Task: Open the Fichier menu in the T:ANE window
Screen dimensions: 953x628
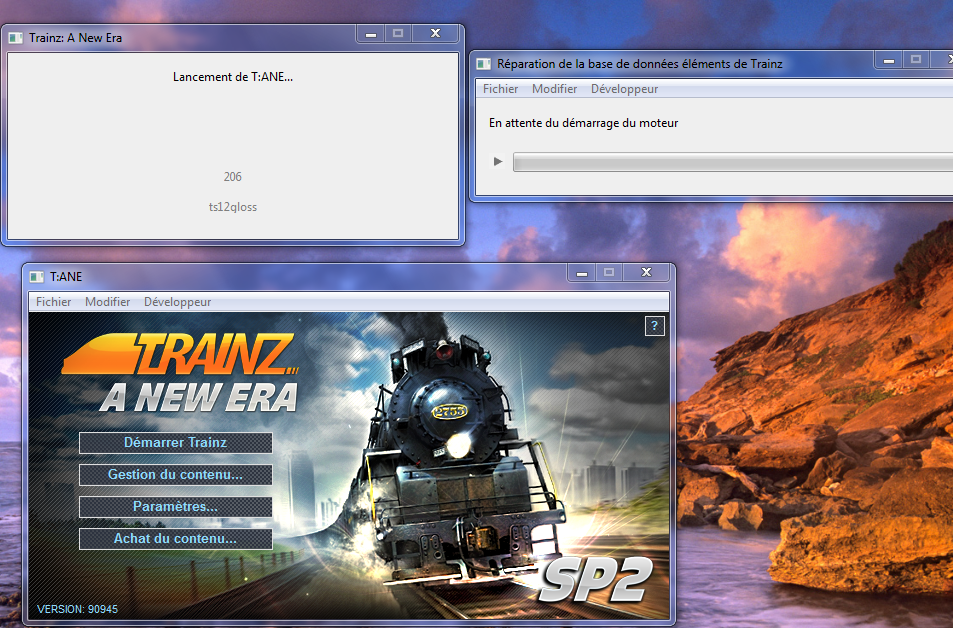Action: pos(53,302)
